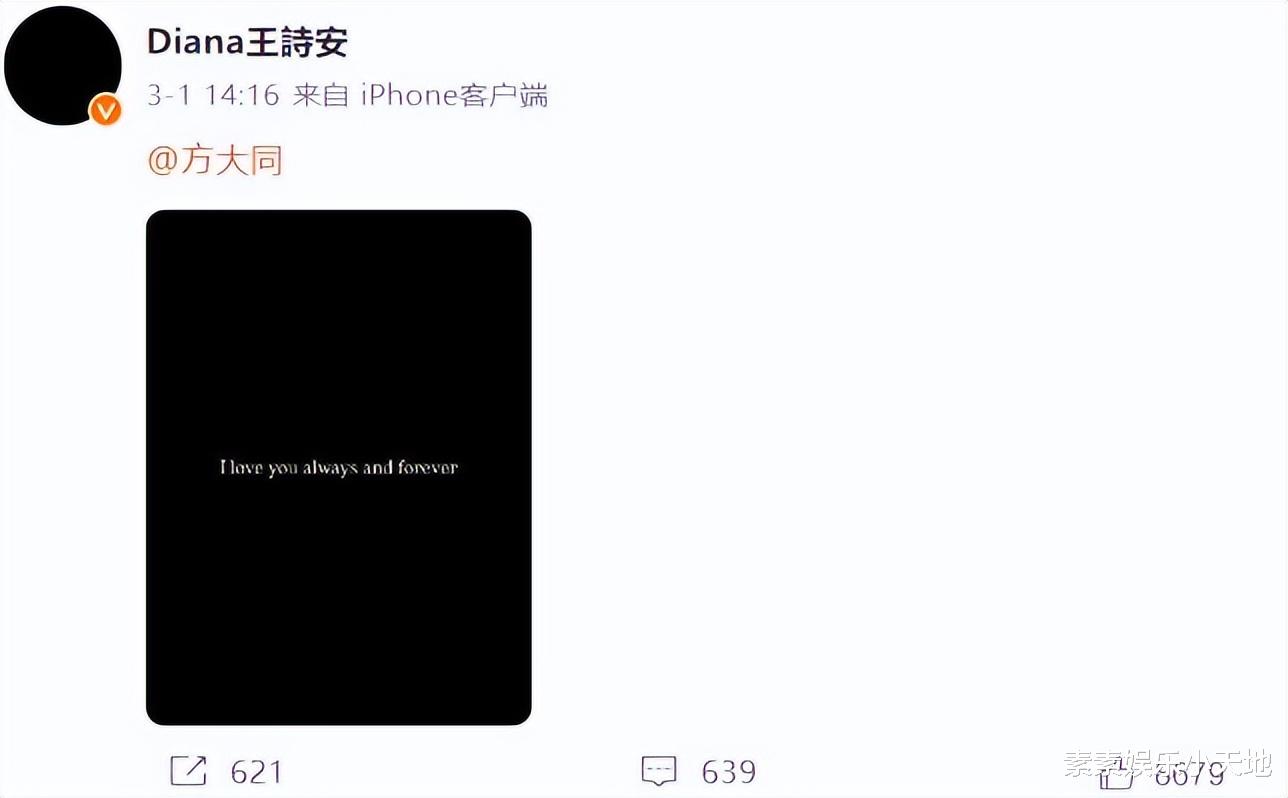This screenshot has height=798, width=1288.
Task: Click the 素素娱乐小天地 watermark
Action: (1166, 764)
